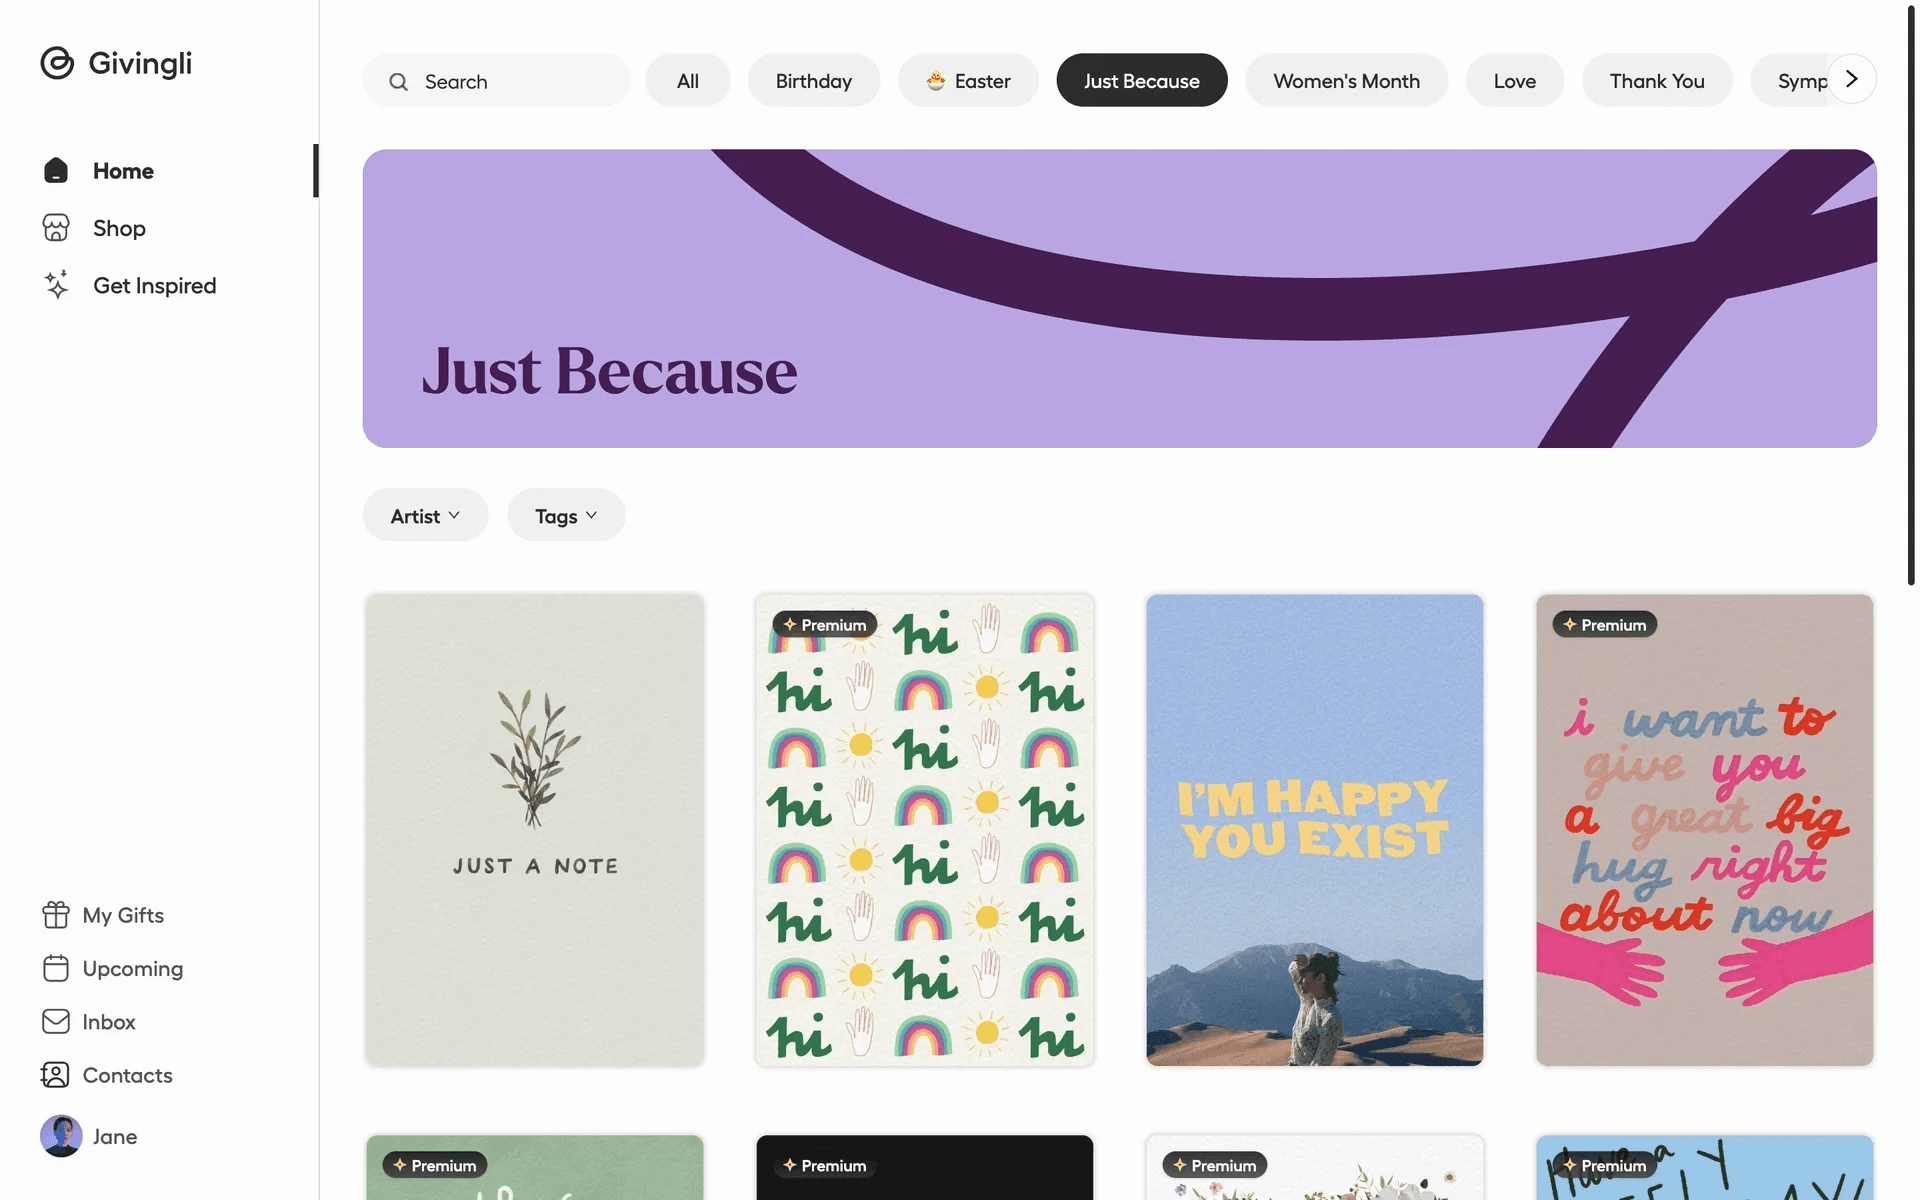Show more categories with right arrow

point(1852,79)
